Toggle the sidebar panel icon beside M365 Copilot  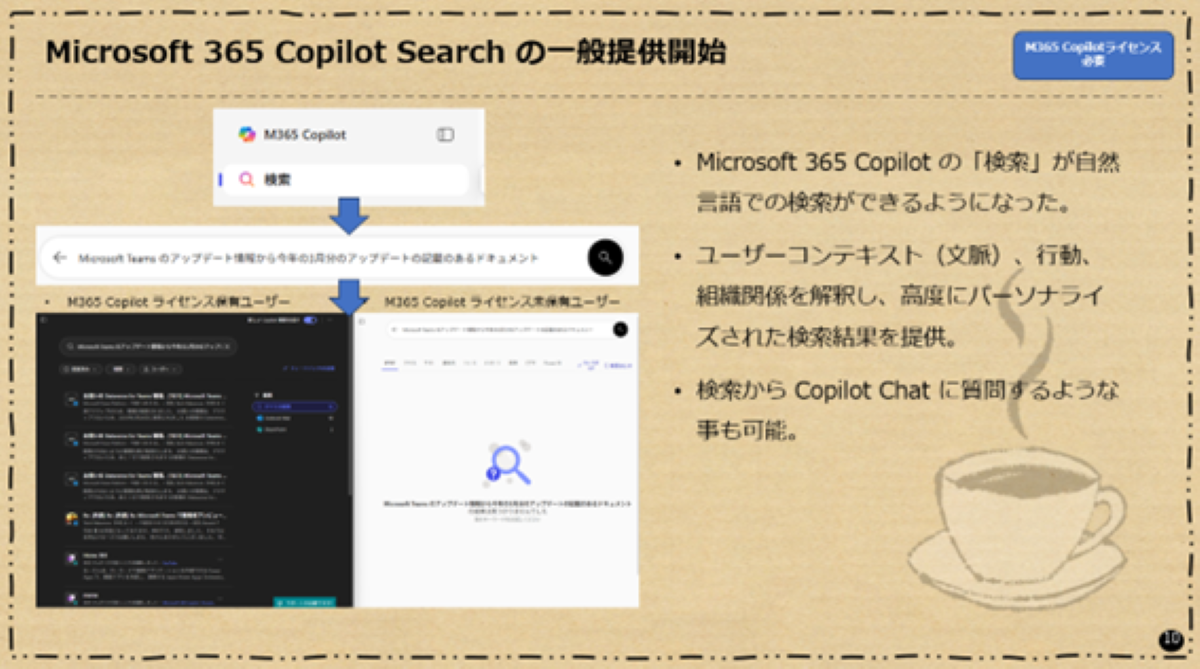445,134
